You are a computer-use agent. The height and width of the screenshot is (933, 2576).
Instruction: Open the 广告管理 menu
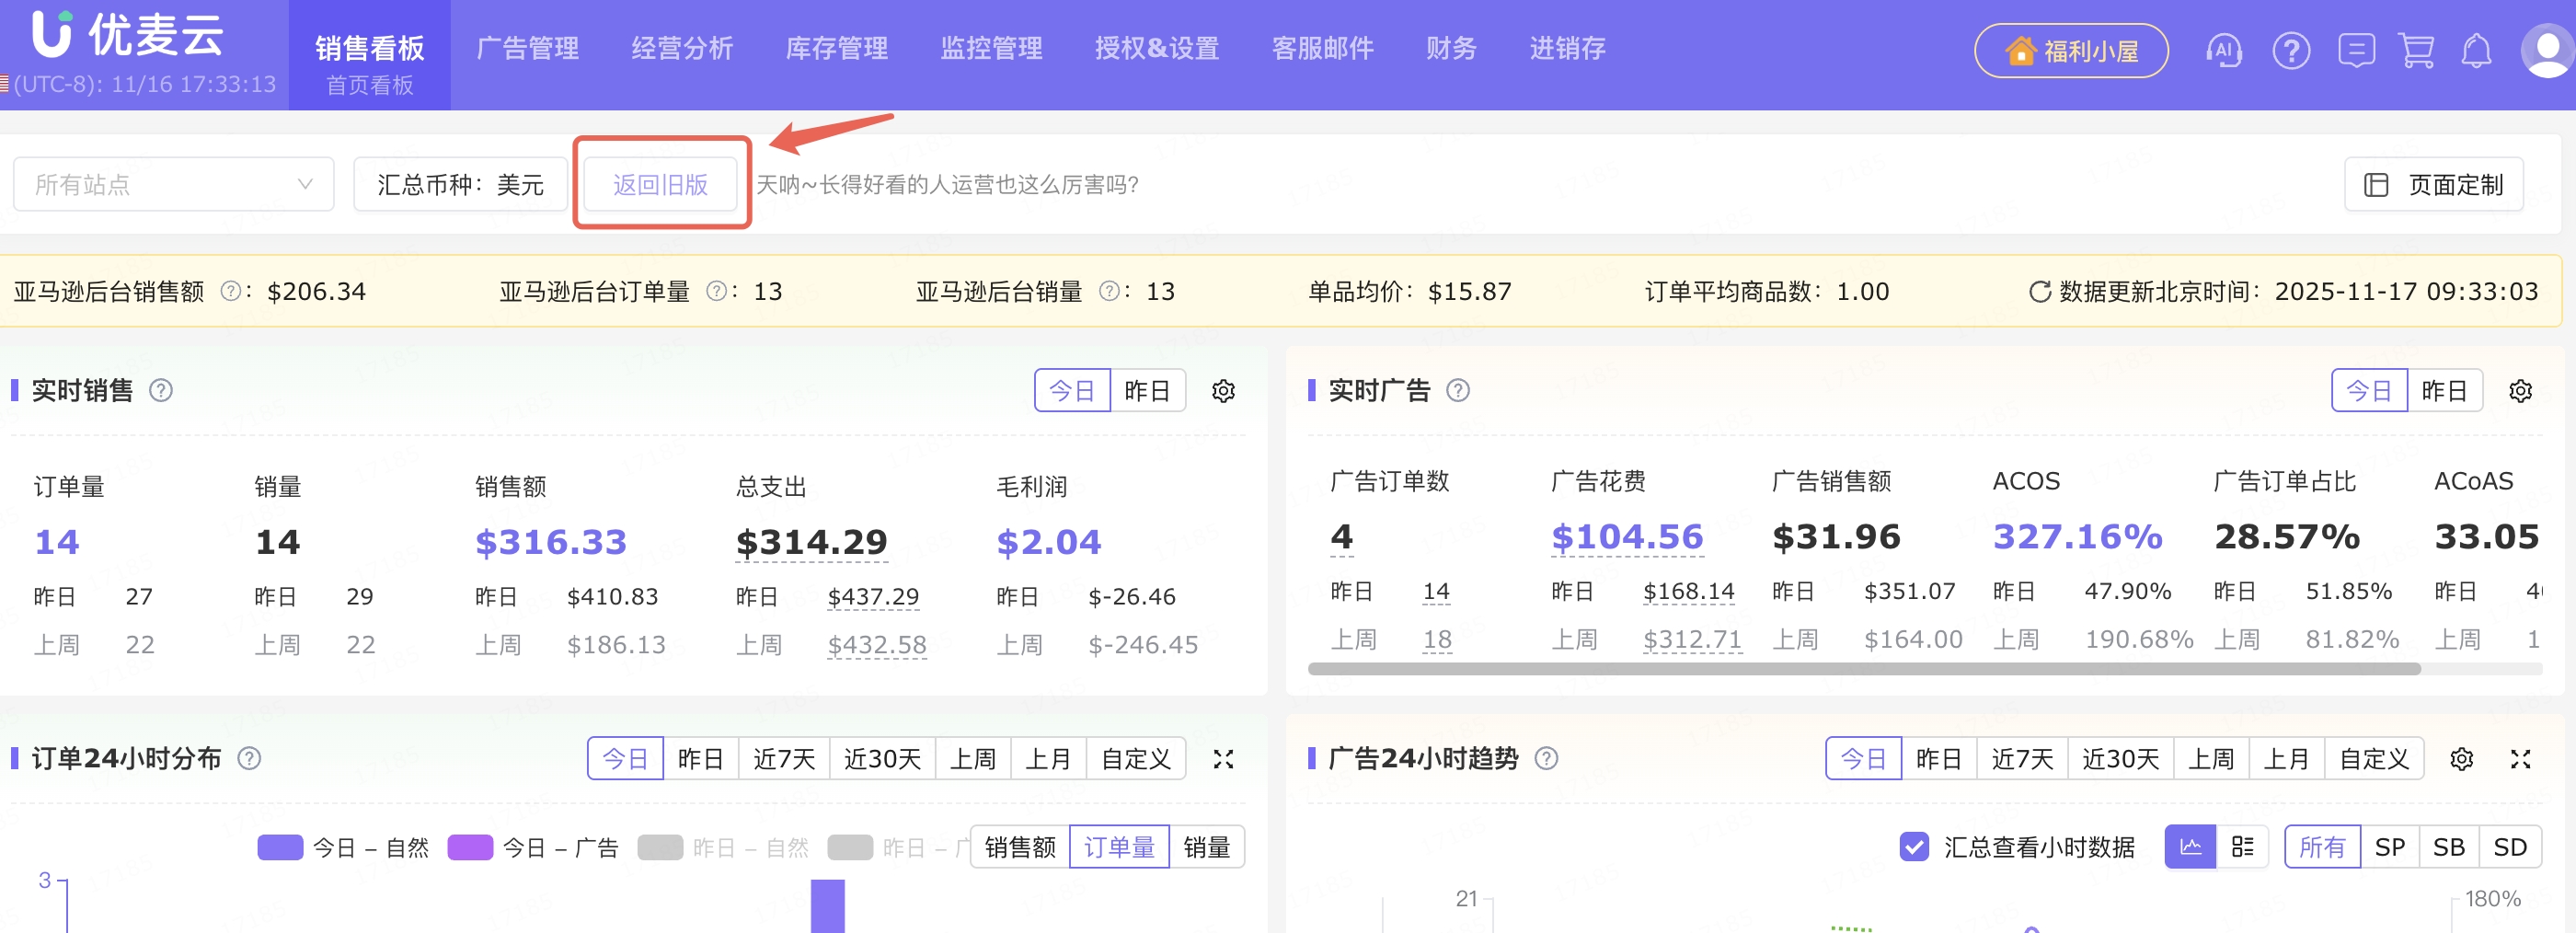click(527, 48)
